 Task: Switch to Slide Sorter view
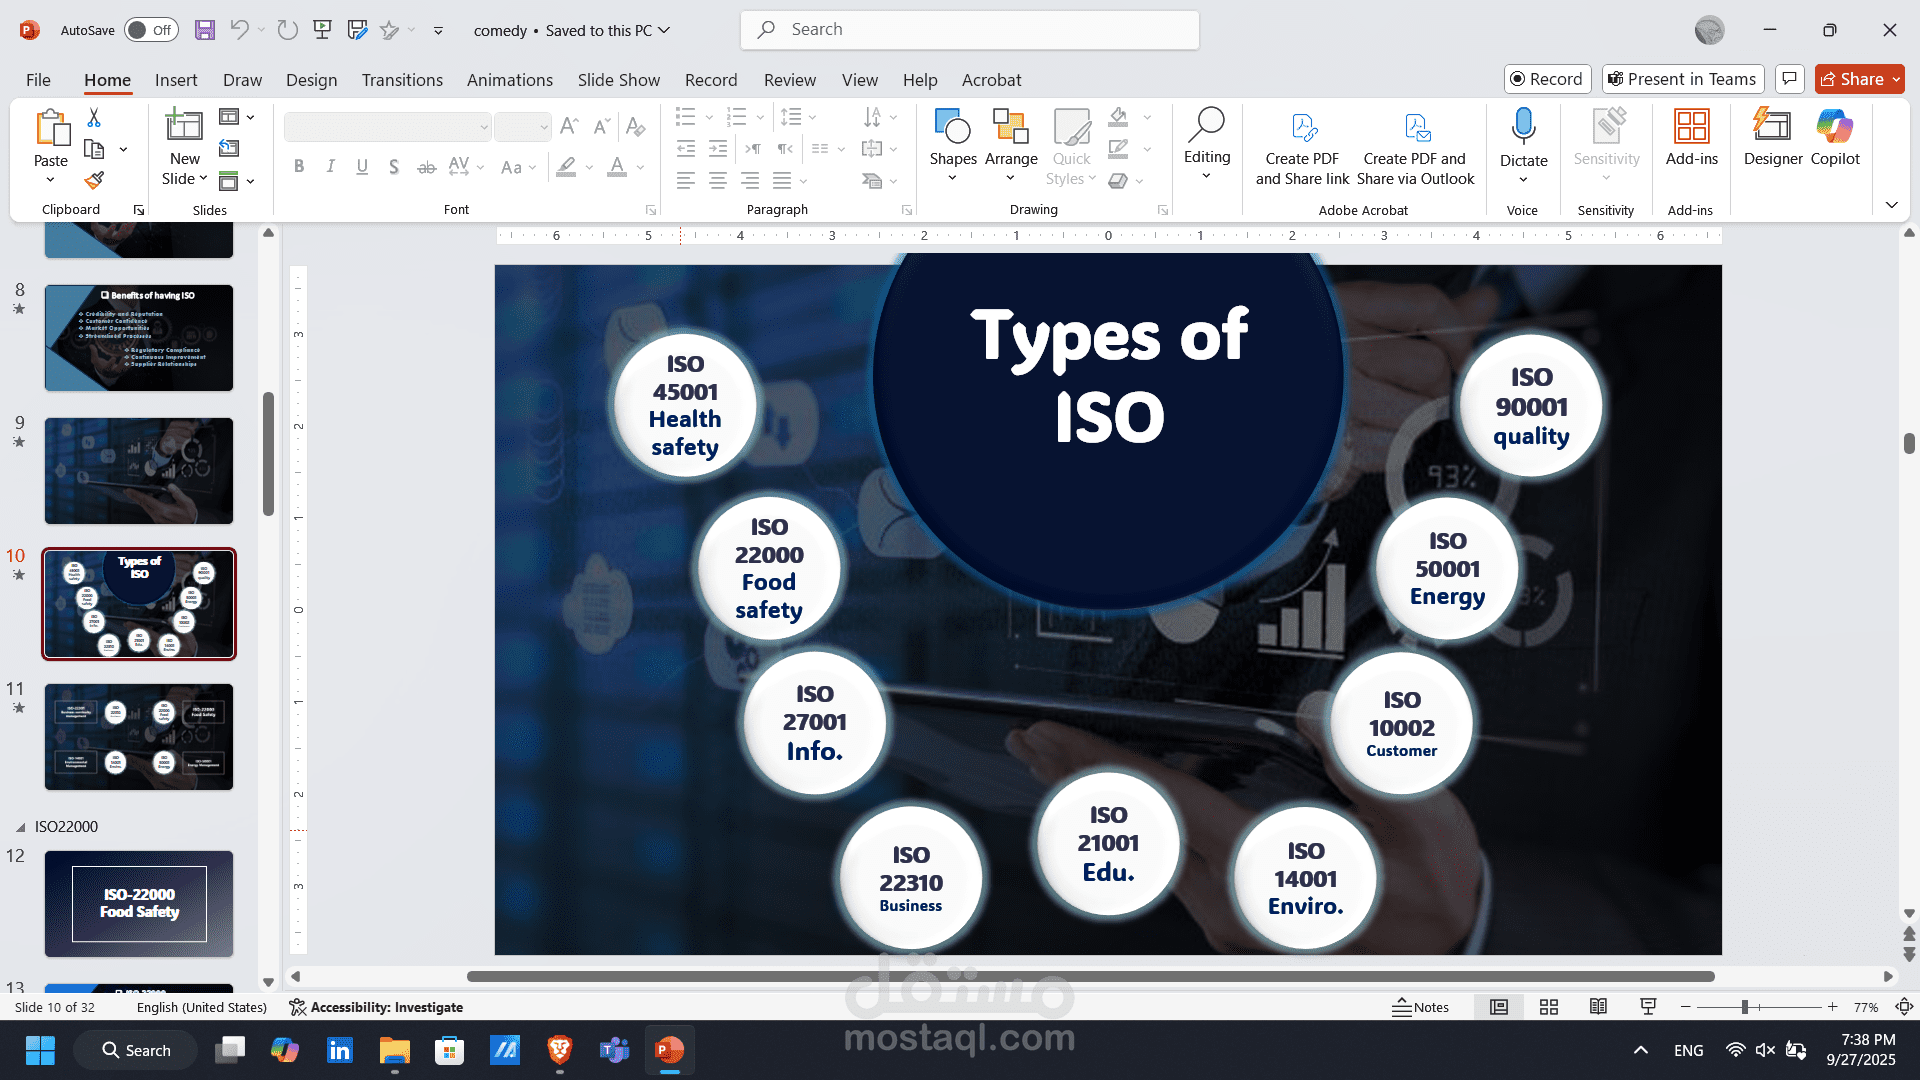pos(1549,1007)
